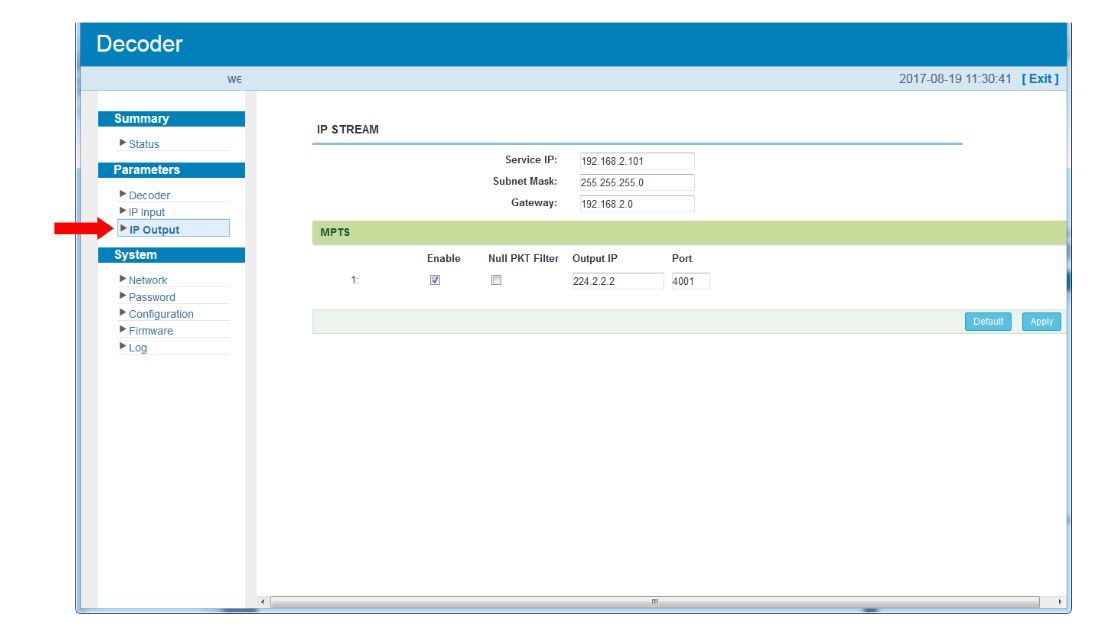Click the Gateway input field
The image size is (1115, 639).
635,204
